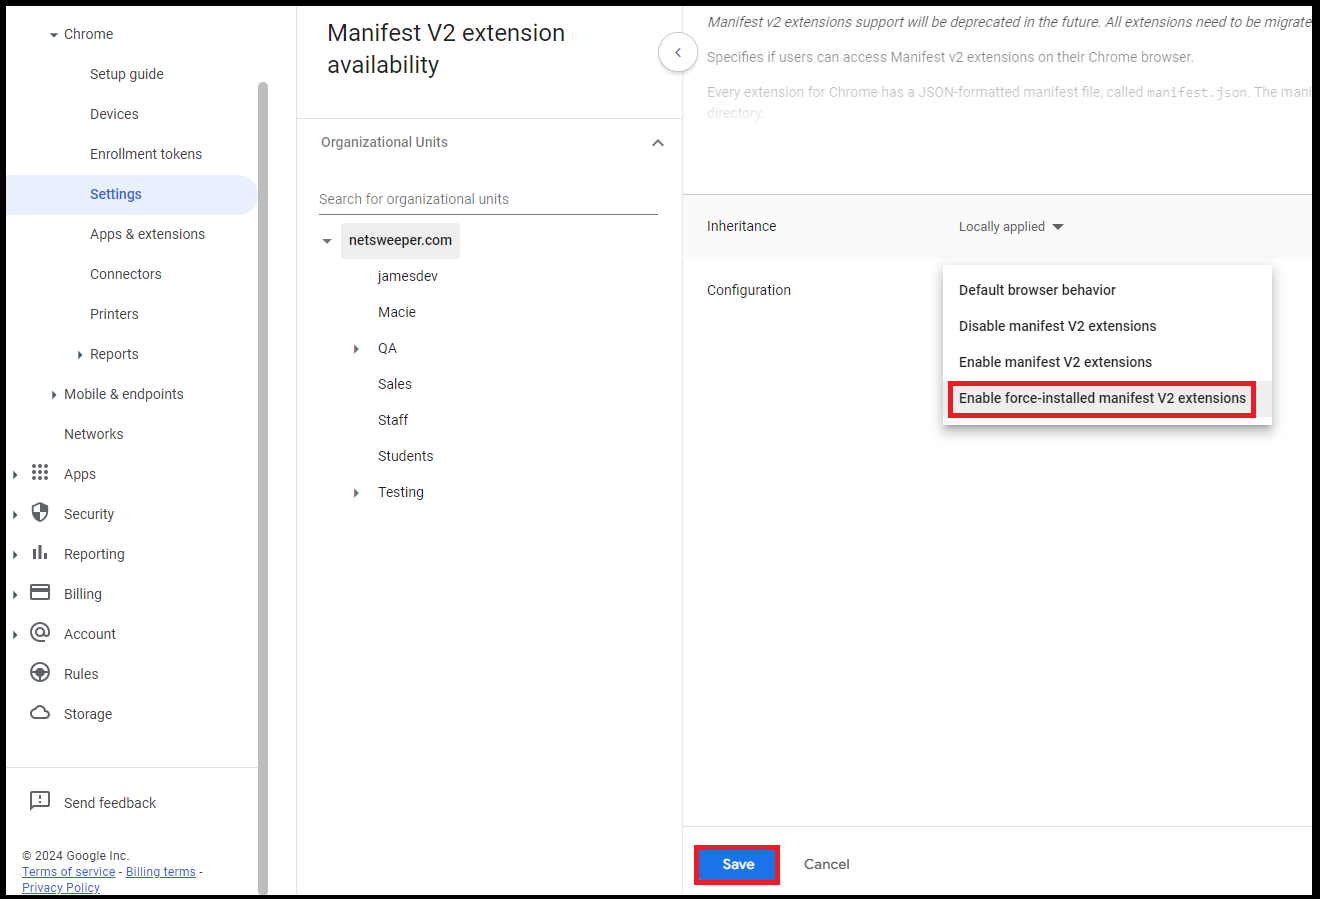
Task: Open Printers in the sidebar
Action: [x=114, y=314]
